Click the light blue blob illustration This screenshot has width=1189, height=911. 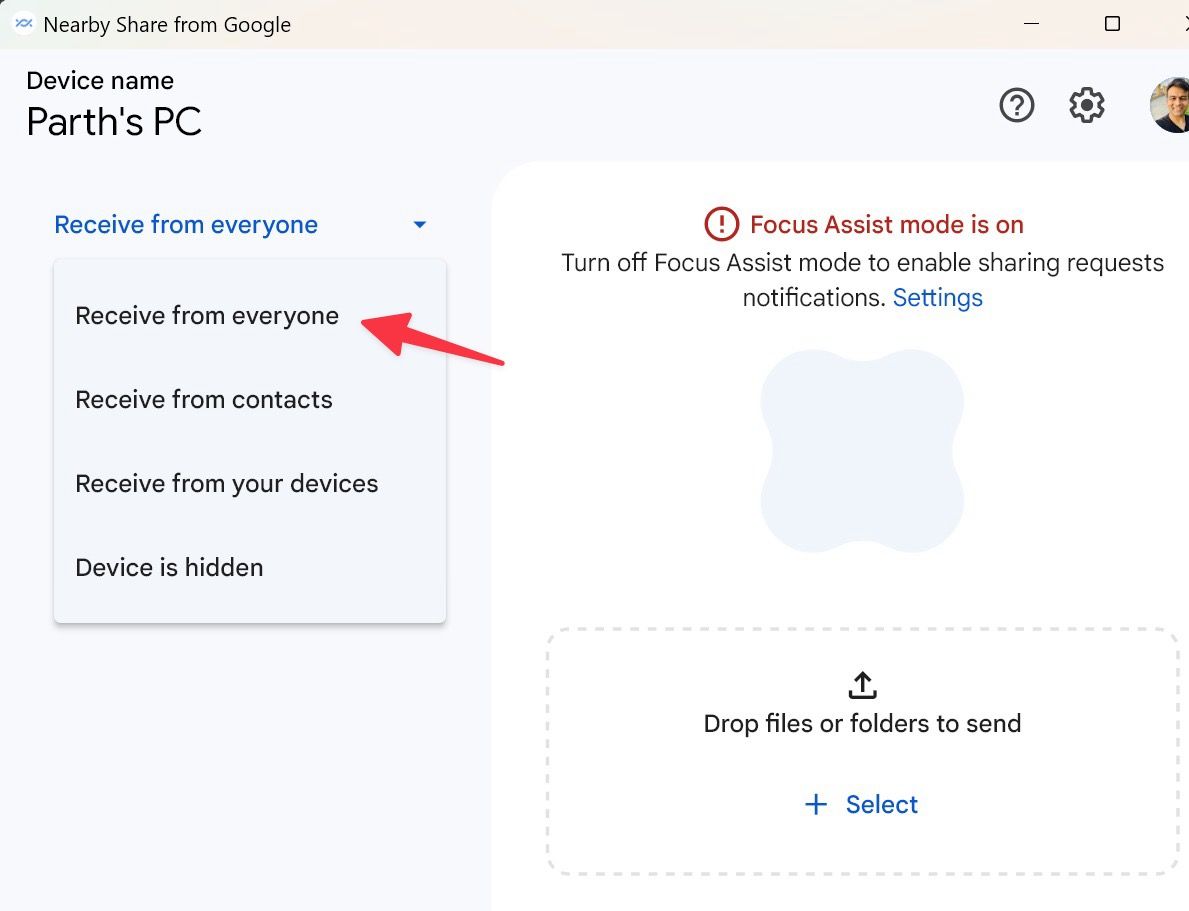coord(862,452)
